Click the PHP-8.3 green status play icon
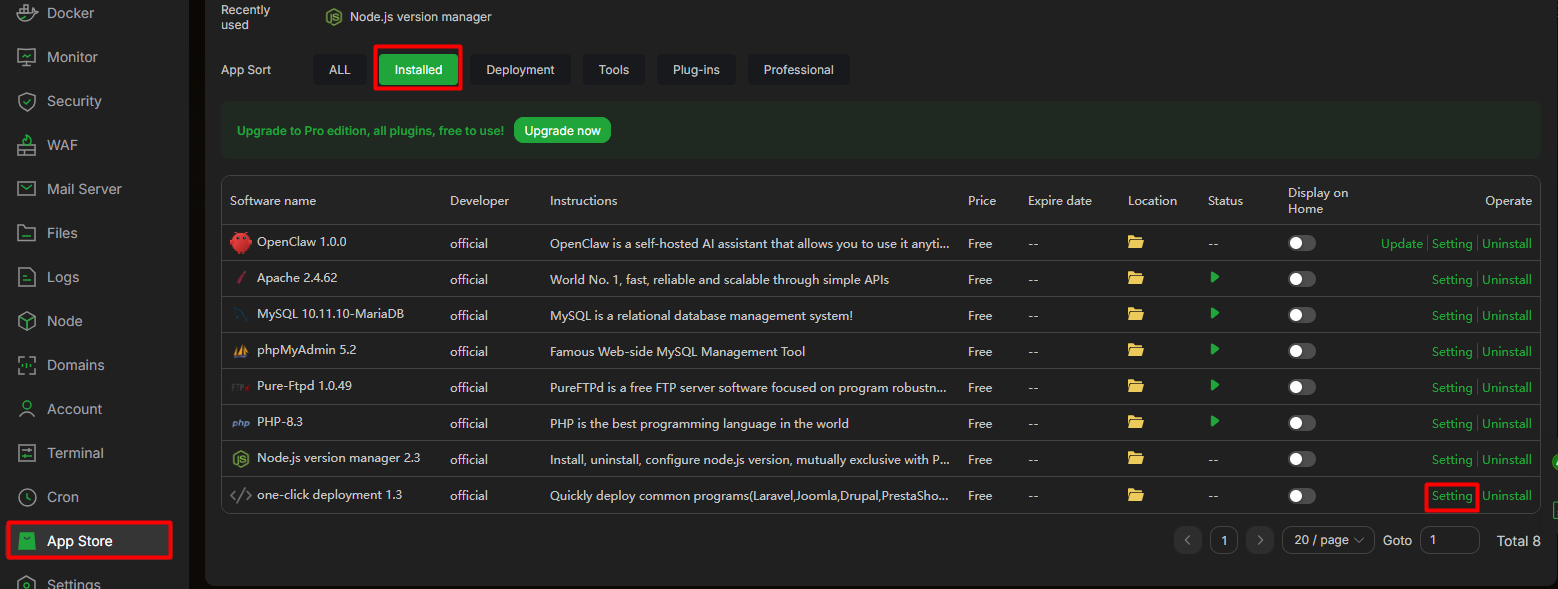This screenshot has width=1558, height=589. 1215,422
